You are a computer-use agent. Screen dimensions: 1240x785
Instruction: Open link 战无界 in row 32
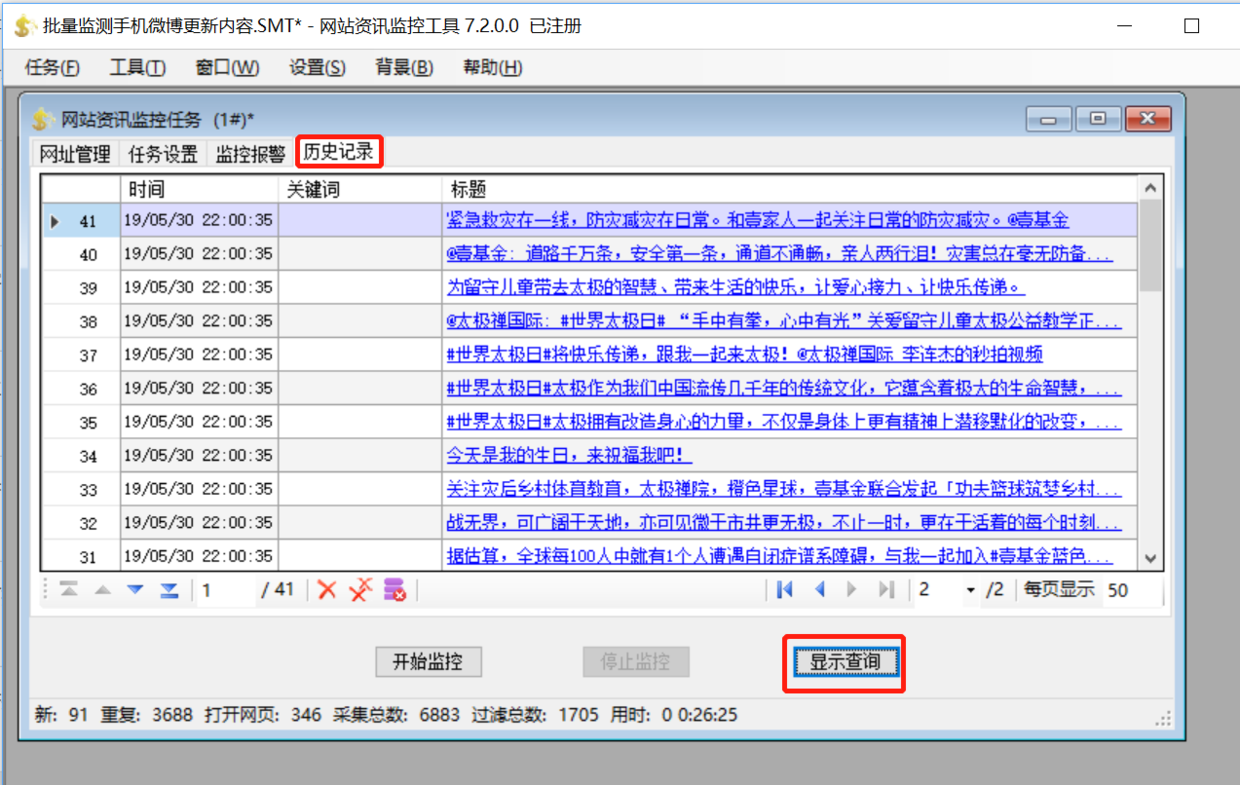pyautogui.click(x=783, y=522)
